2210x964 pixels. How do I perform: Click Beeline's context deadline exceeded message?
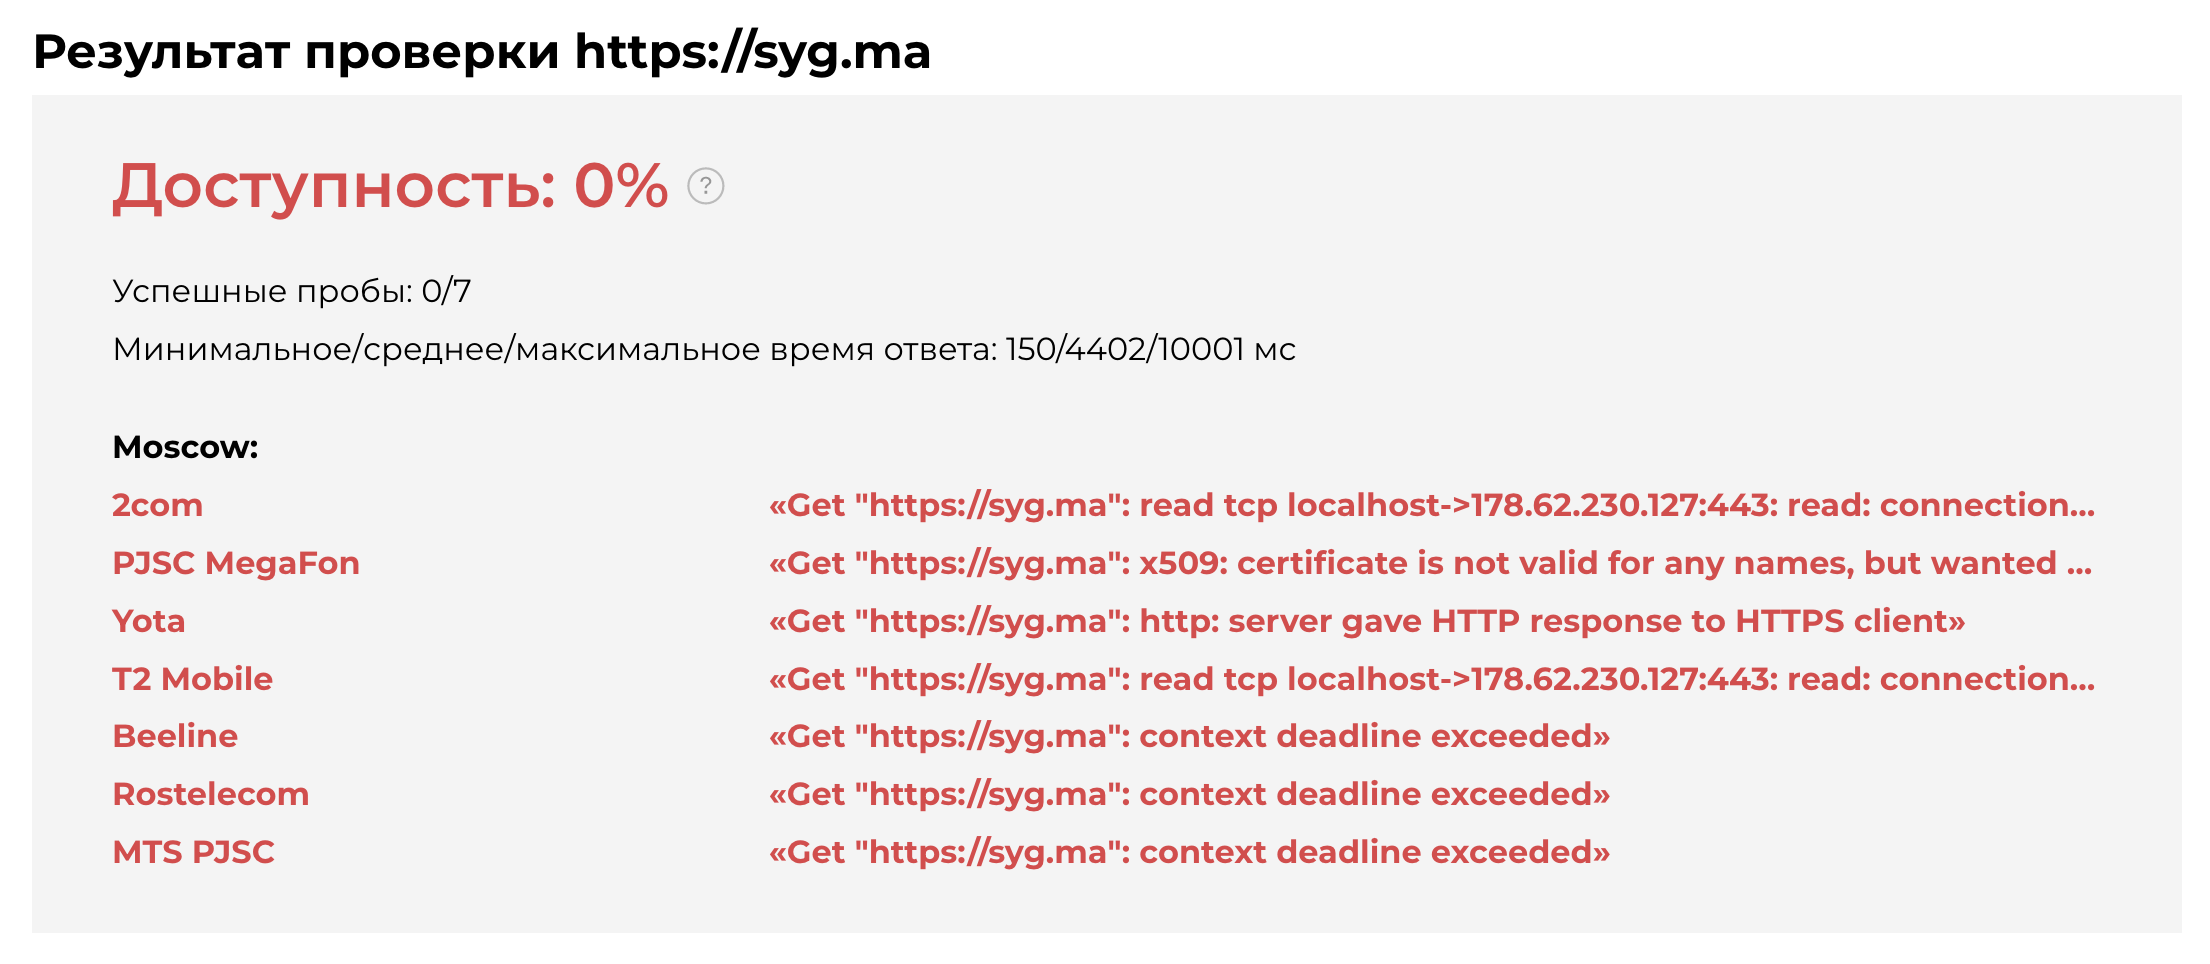click(x=1188, y=736)
